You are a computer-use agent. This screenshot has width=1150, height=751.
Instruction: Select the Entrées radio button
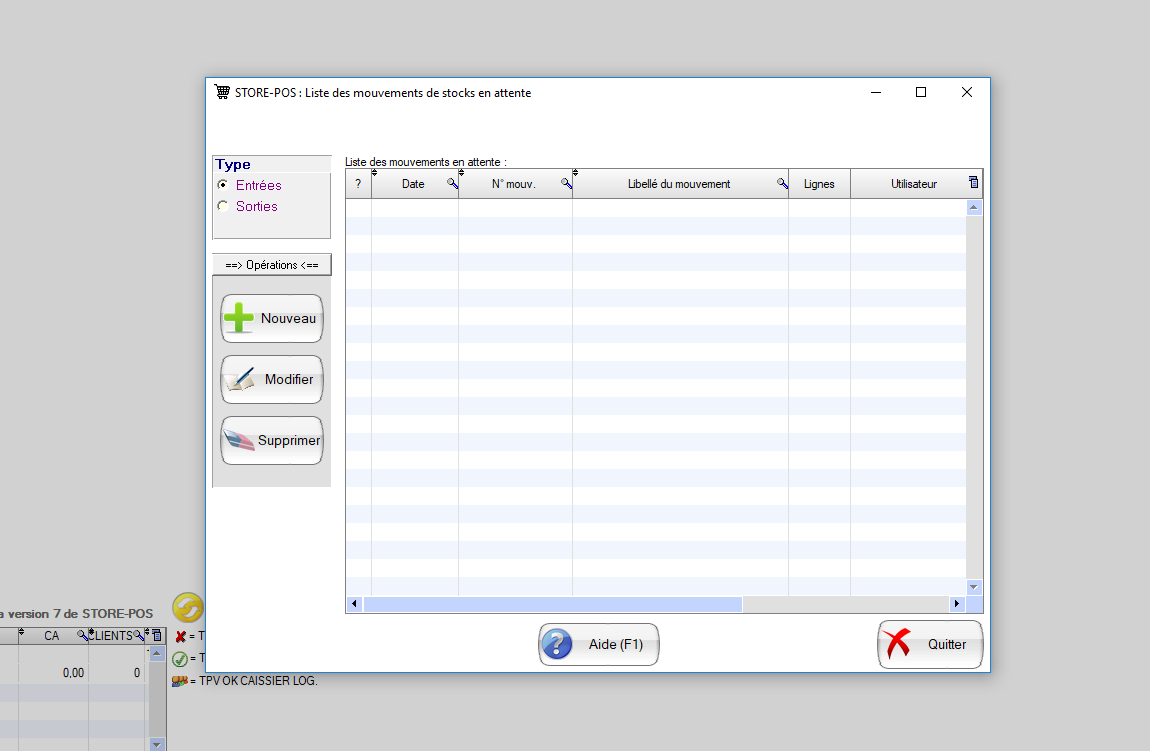[x=222, y=185]
